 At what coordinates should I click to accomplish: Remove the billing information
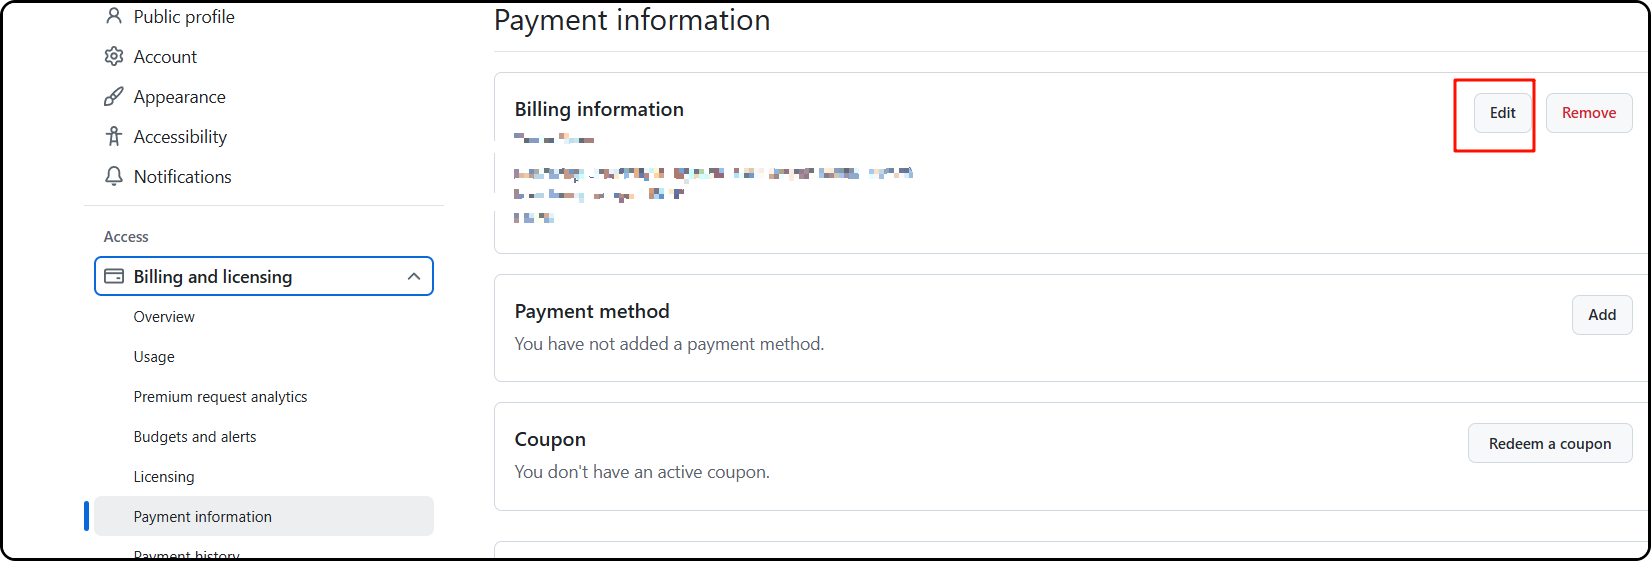point(1589,113)
